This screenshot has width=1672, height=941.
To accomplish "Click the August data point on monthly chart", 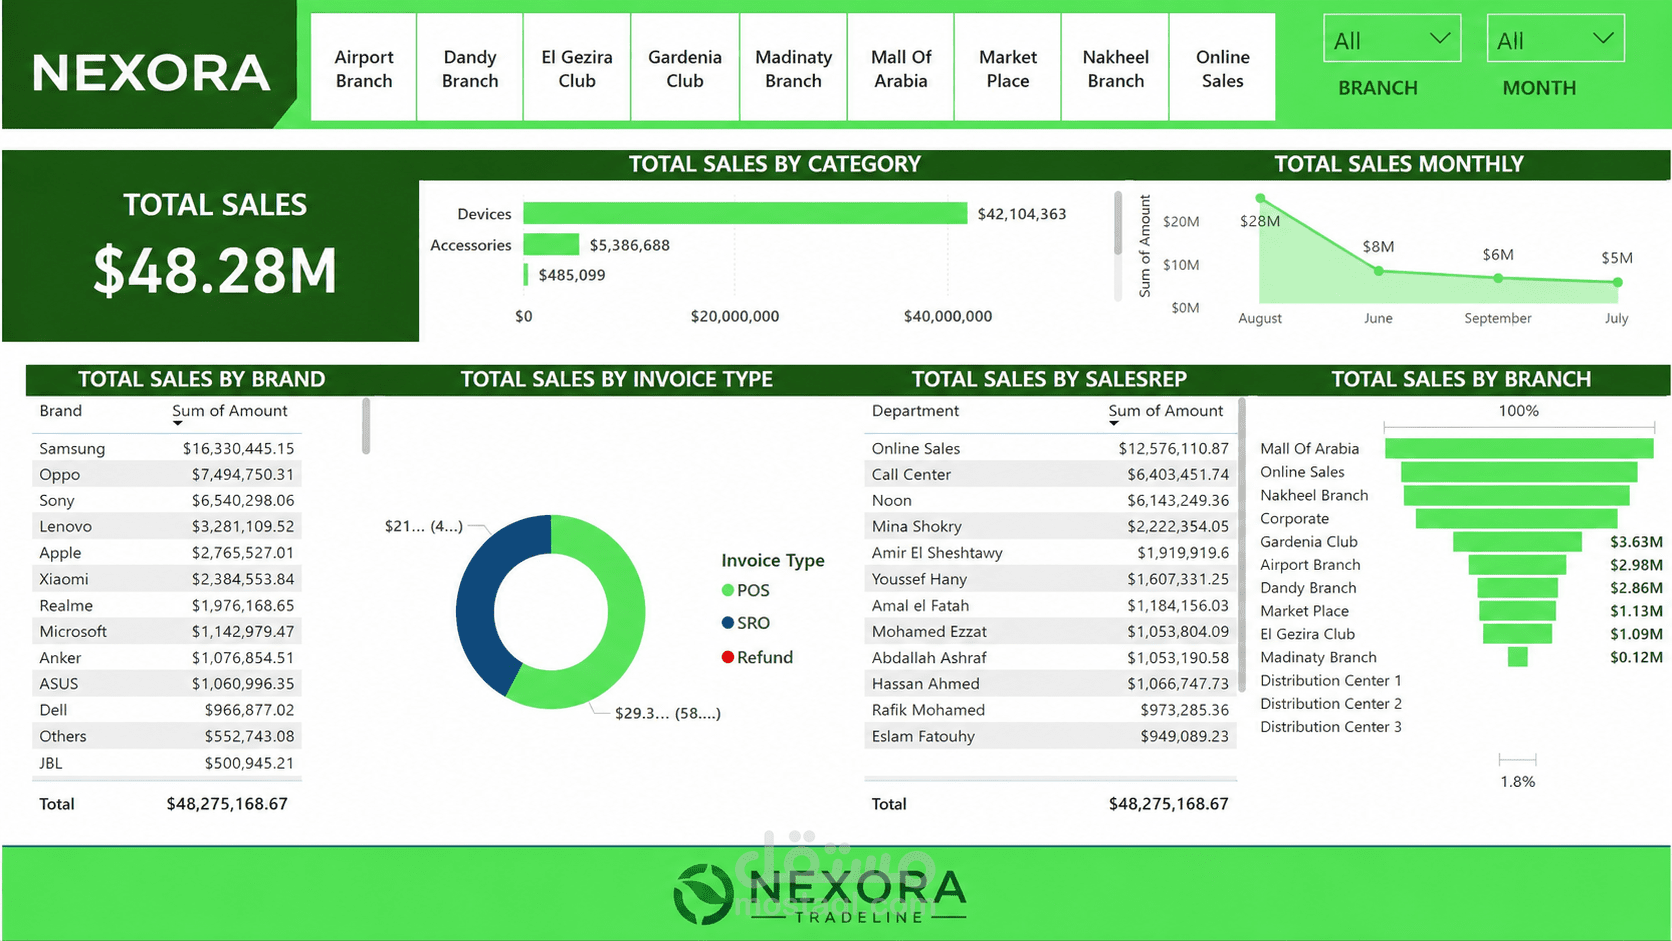I will [x=1260, y=198].
